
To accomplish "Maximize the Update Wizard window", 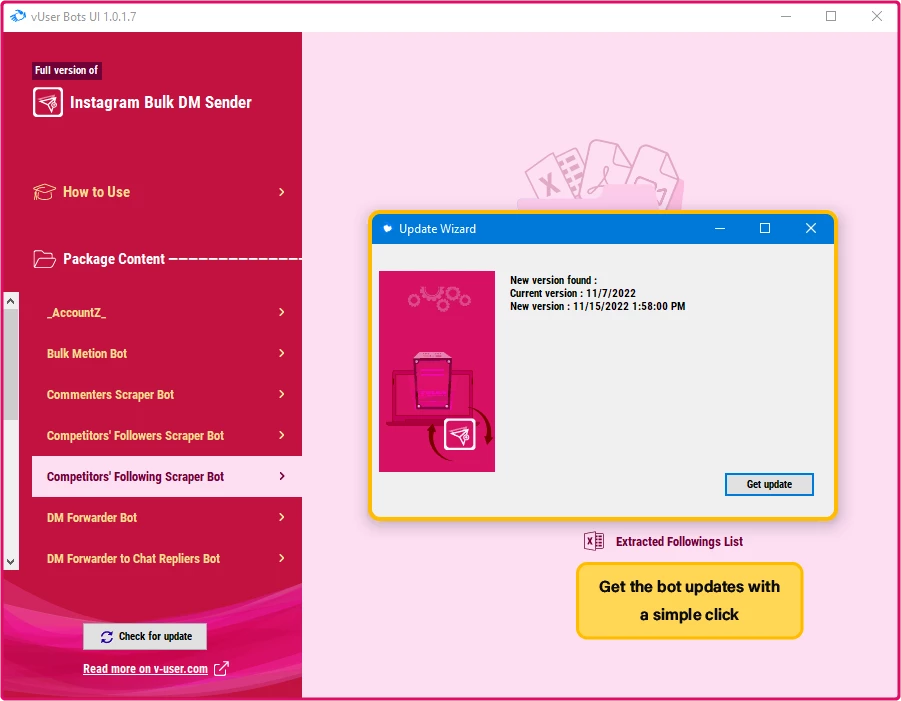I will (765, 228).
